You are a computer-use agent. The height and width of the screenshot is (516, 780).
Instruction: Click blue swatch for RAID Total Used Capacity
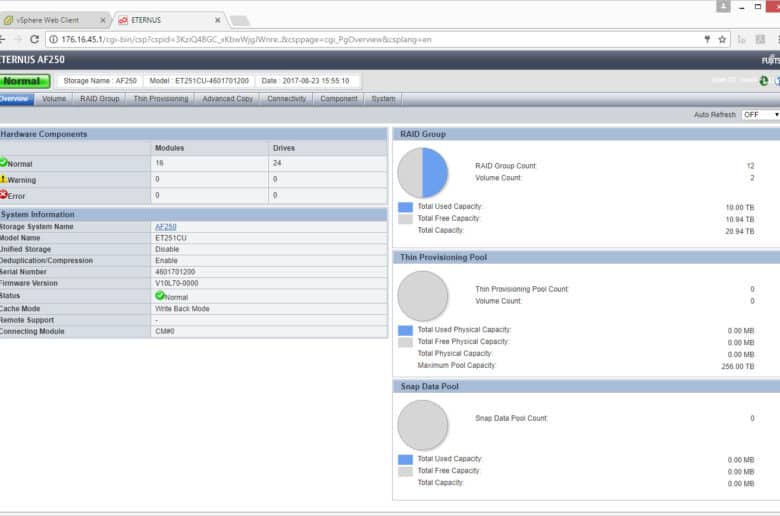coord(405,207)
